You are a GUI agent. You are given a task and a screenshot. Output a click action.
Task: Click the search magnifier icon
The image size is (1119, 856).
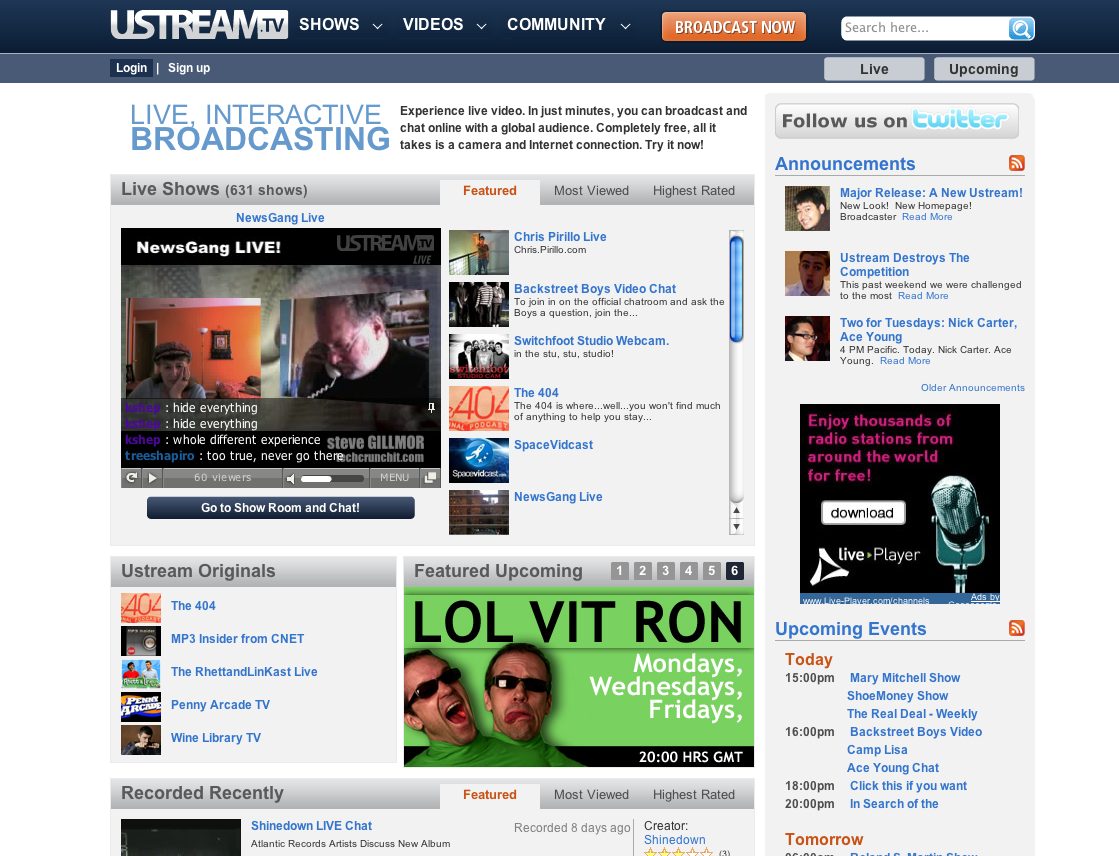1021,29
